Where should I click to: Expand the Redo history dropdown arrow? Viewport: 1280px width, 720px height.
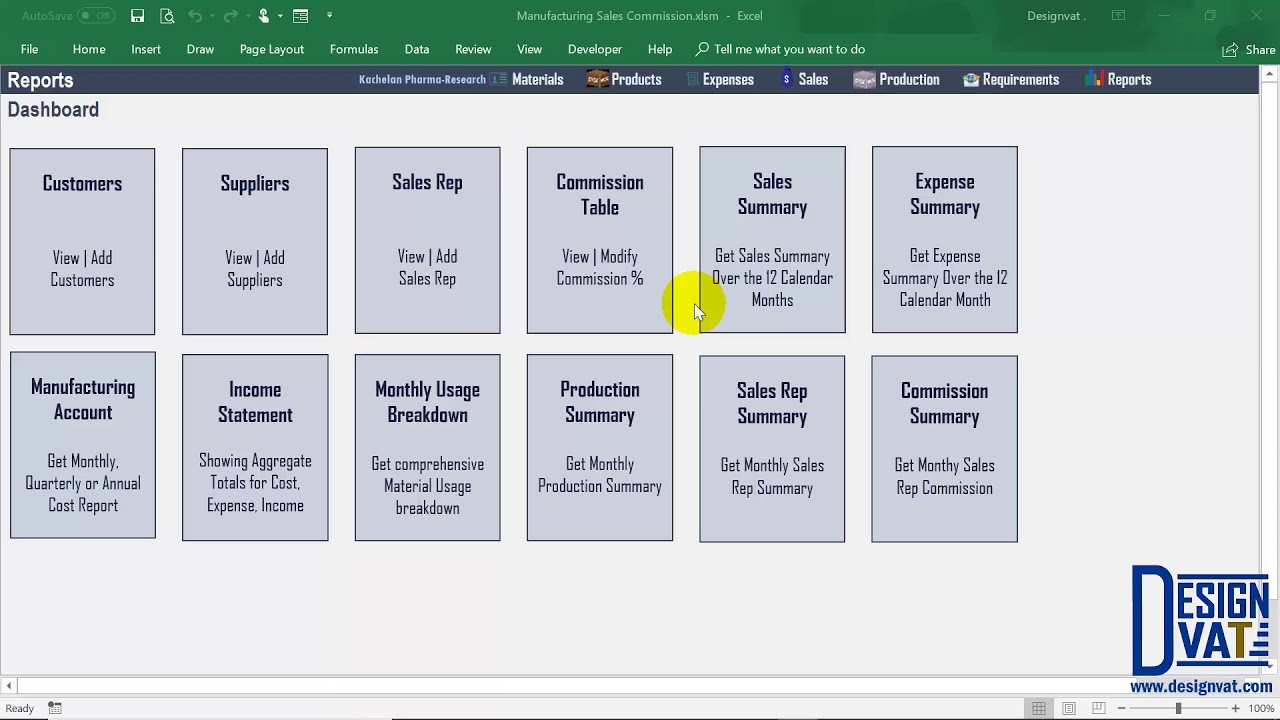click(246, 16)
